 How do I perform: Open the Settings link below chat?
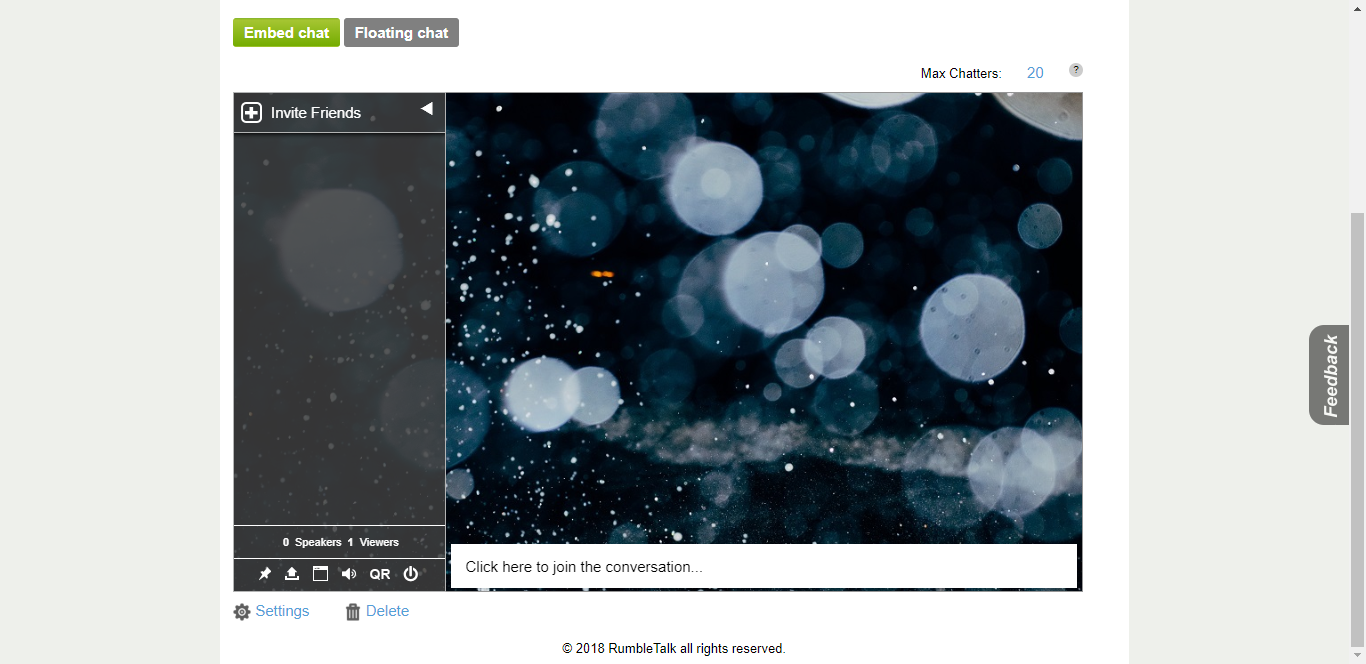click(282, 611)
